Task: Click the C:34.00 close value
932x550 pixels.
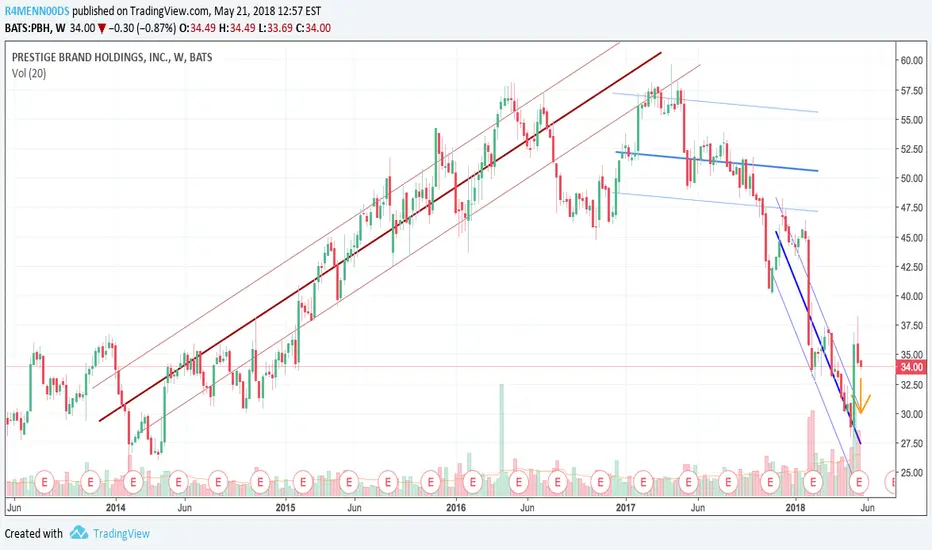Action: [313, 28]
